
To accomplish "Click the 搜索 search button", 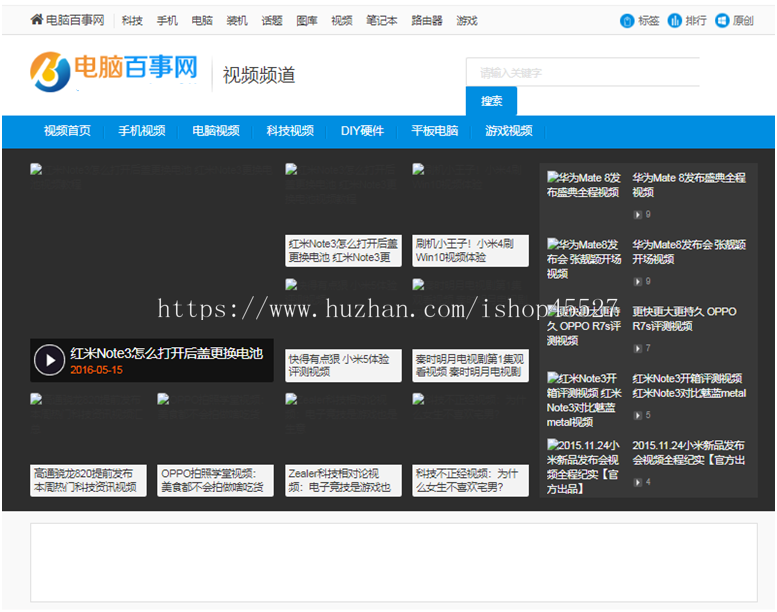I will pyautogui.click(x=492, y=101).
